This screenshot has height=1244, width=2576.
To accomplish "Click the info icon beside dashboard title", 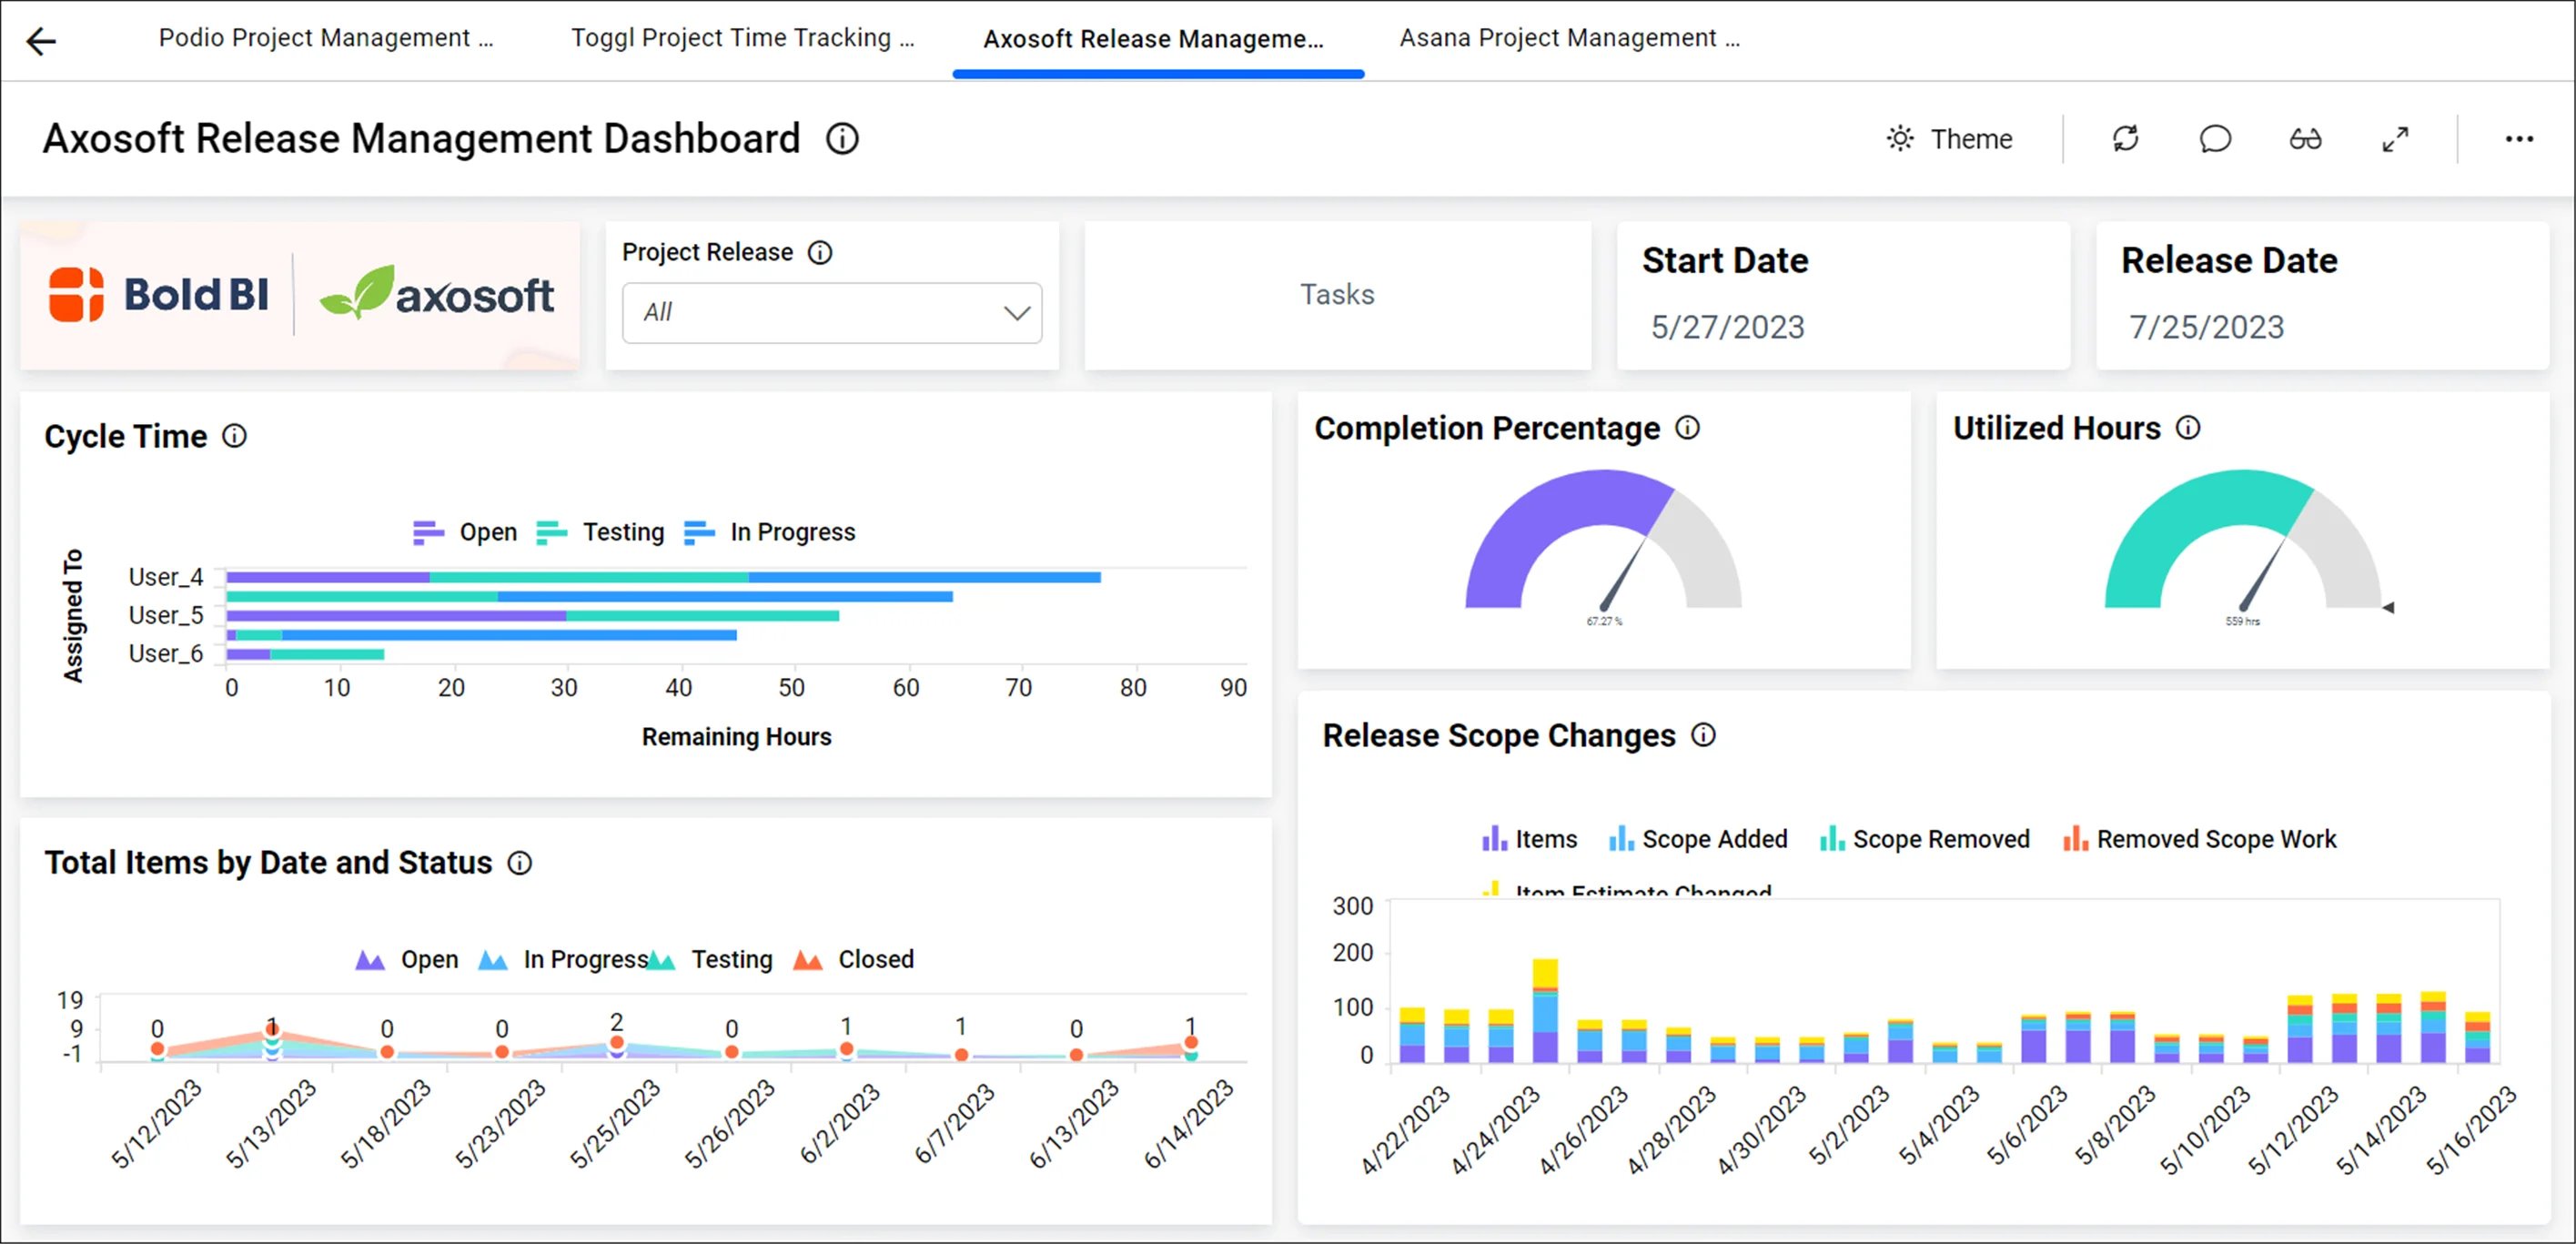I will click(842, 139).
